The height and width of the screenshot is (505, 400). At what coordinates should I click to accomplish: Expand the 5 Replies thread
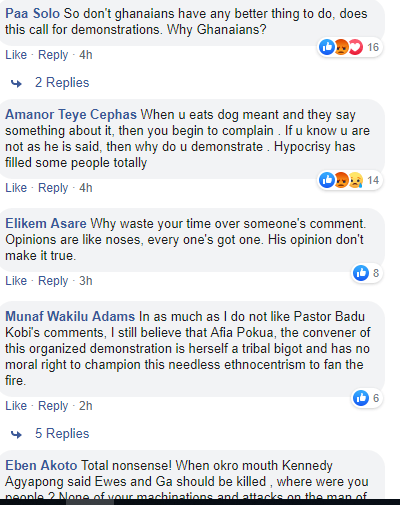click(x=62, y=433)
